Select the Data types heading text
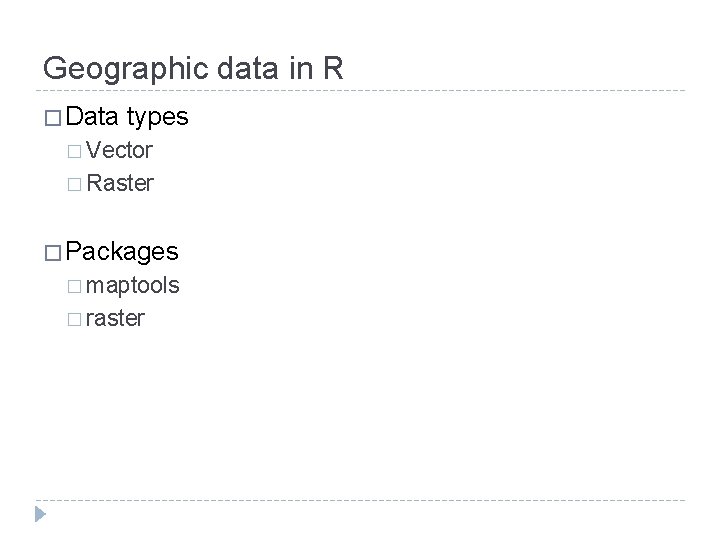The height and width of the screenshot is (540, 720). pos(127,117)
